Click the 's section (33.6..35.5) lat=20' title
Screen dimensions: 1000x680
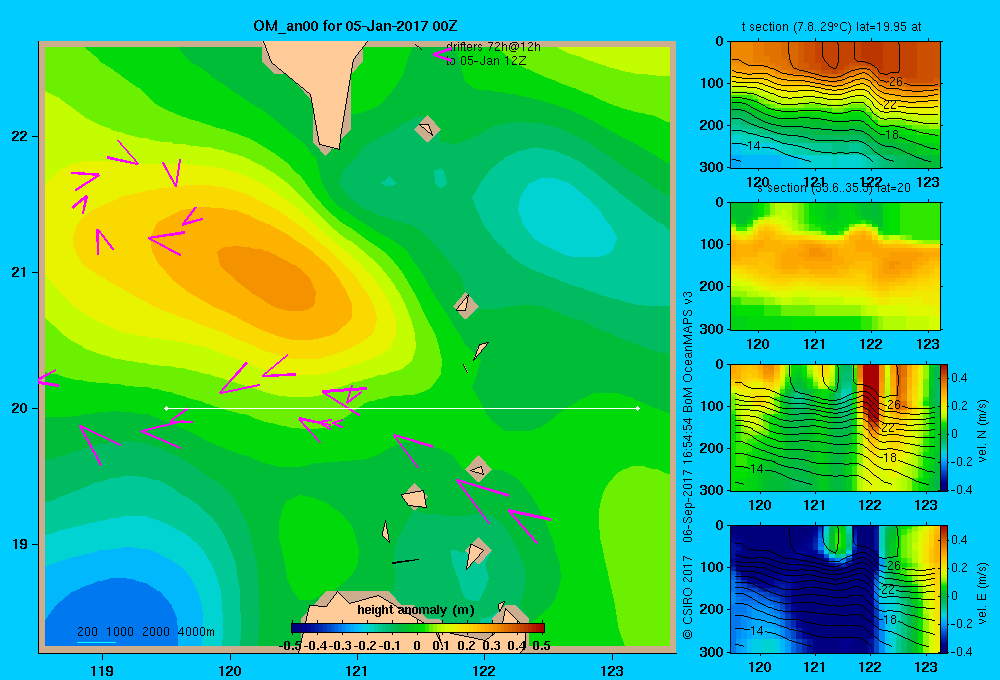[833, 188]
